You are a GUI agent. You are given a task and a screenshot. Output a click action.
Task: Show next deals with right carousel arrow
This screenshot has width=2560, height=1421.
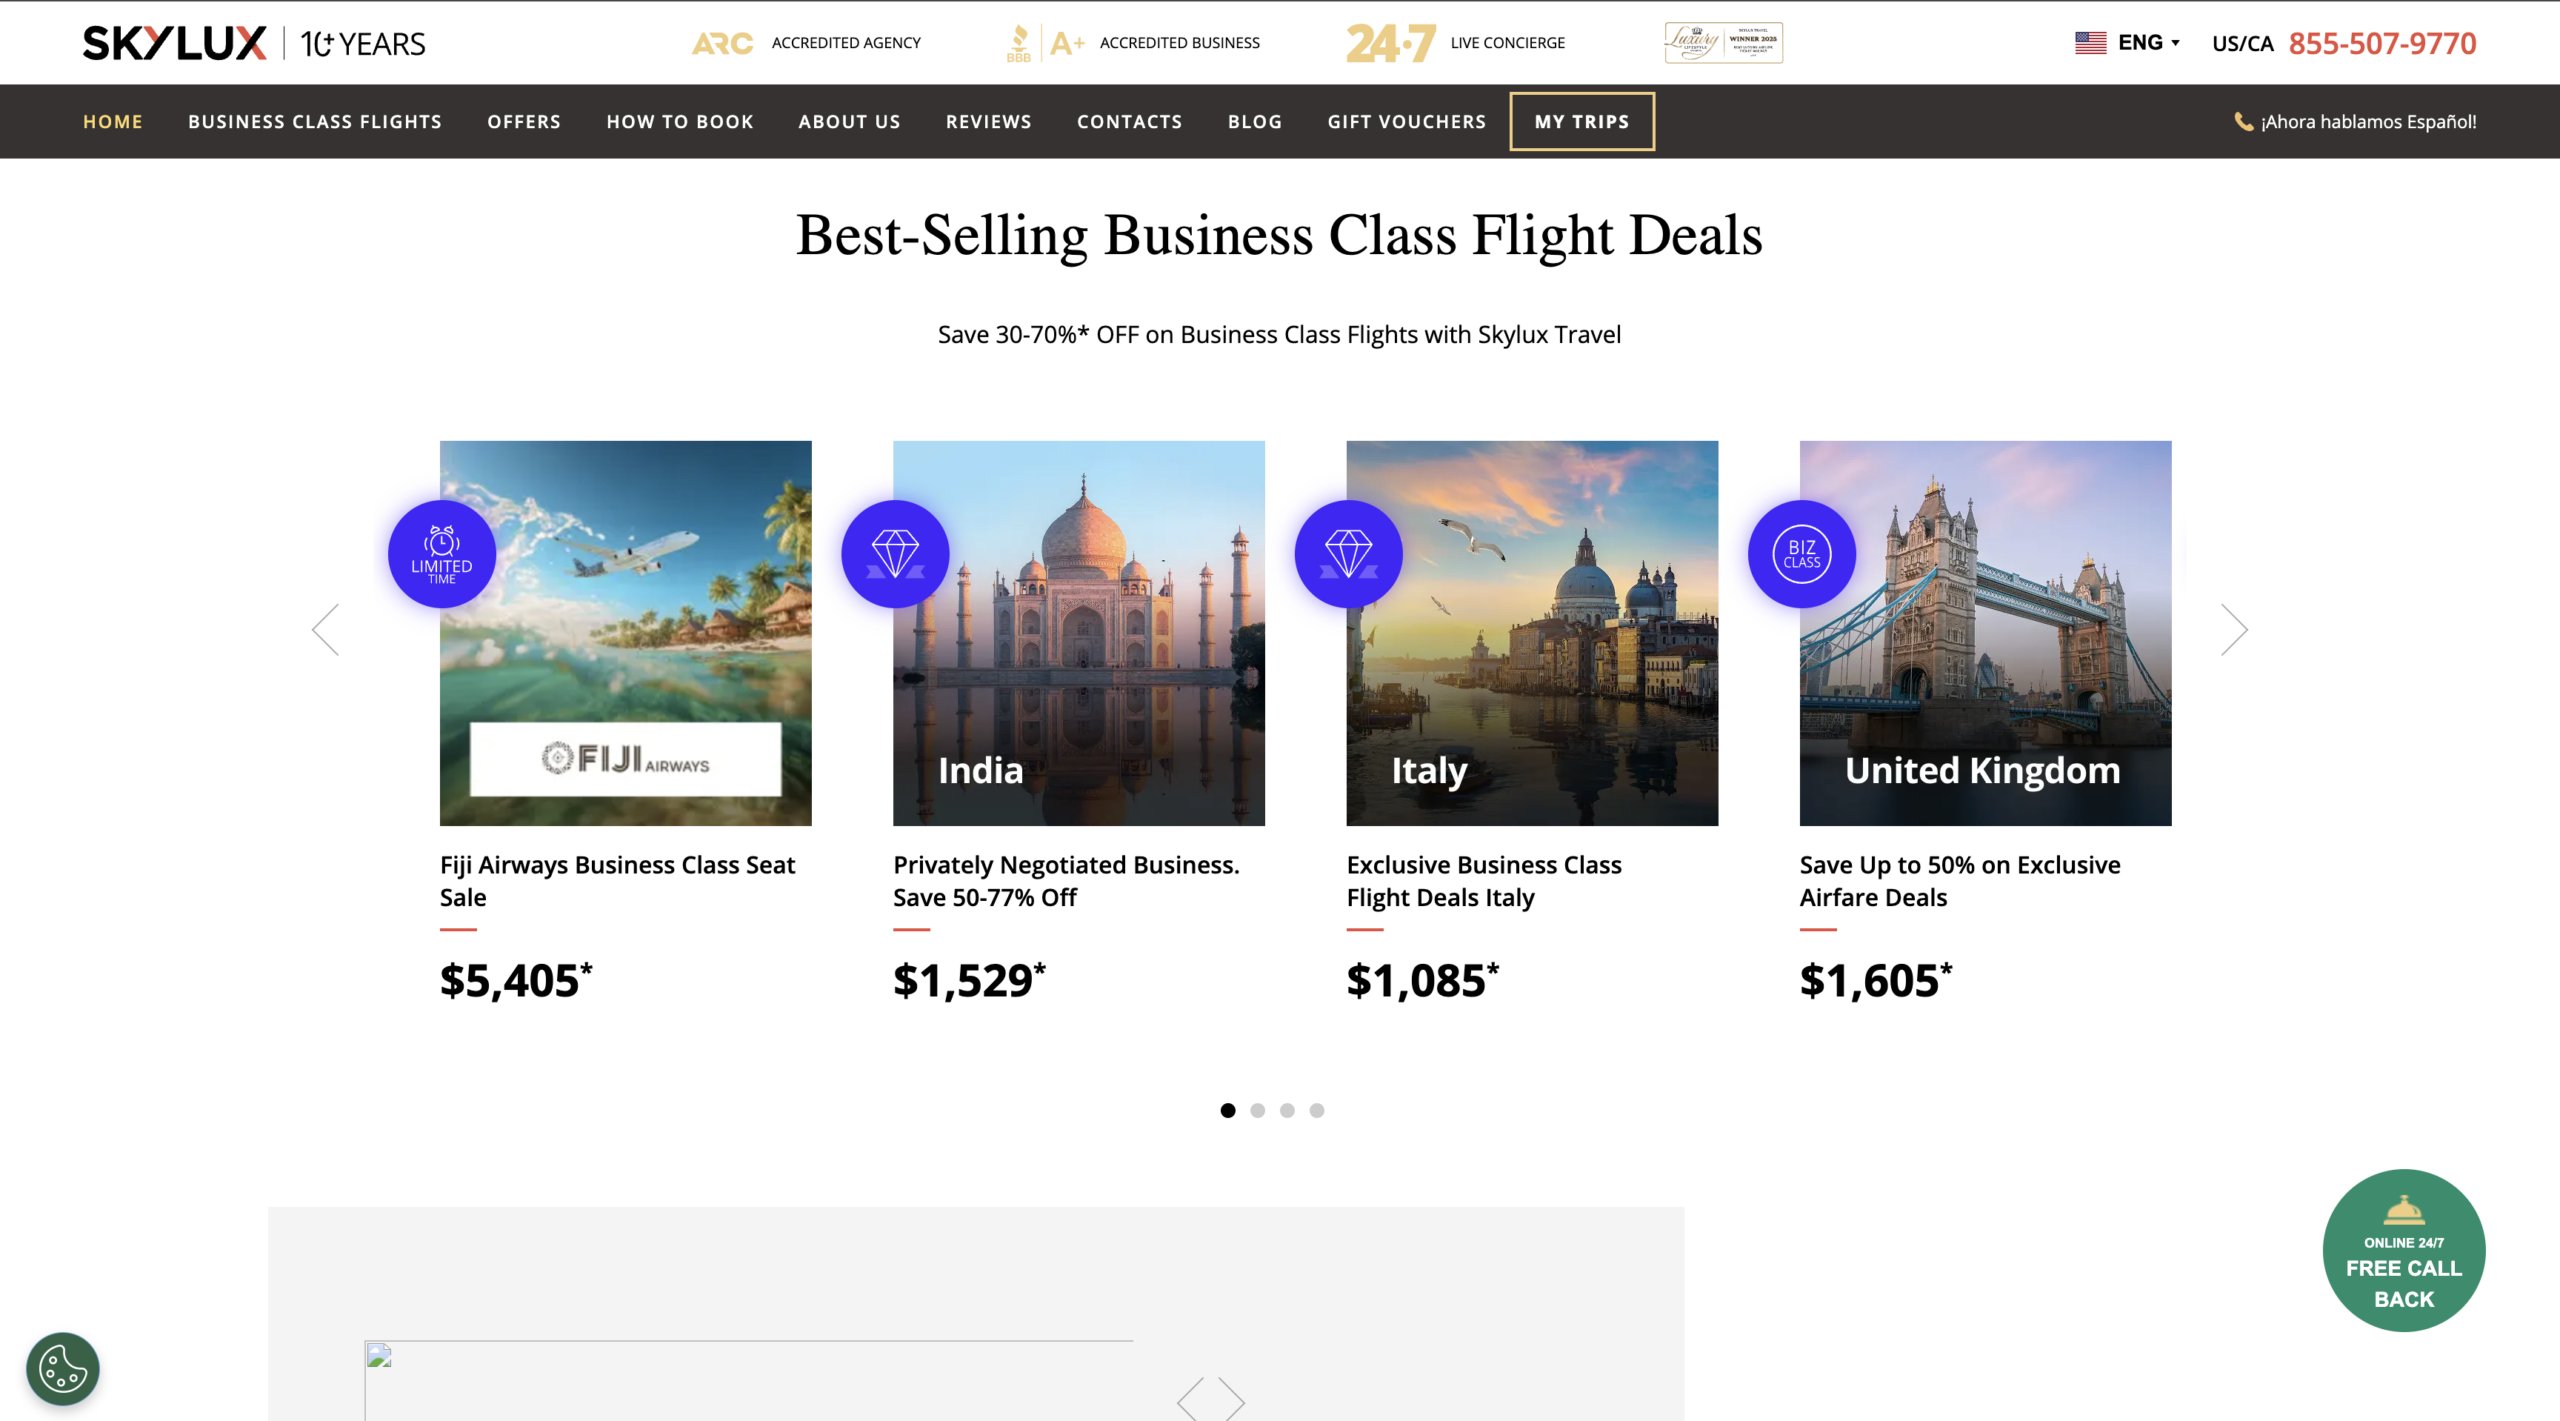point(2234,629)
